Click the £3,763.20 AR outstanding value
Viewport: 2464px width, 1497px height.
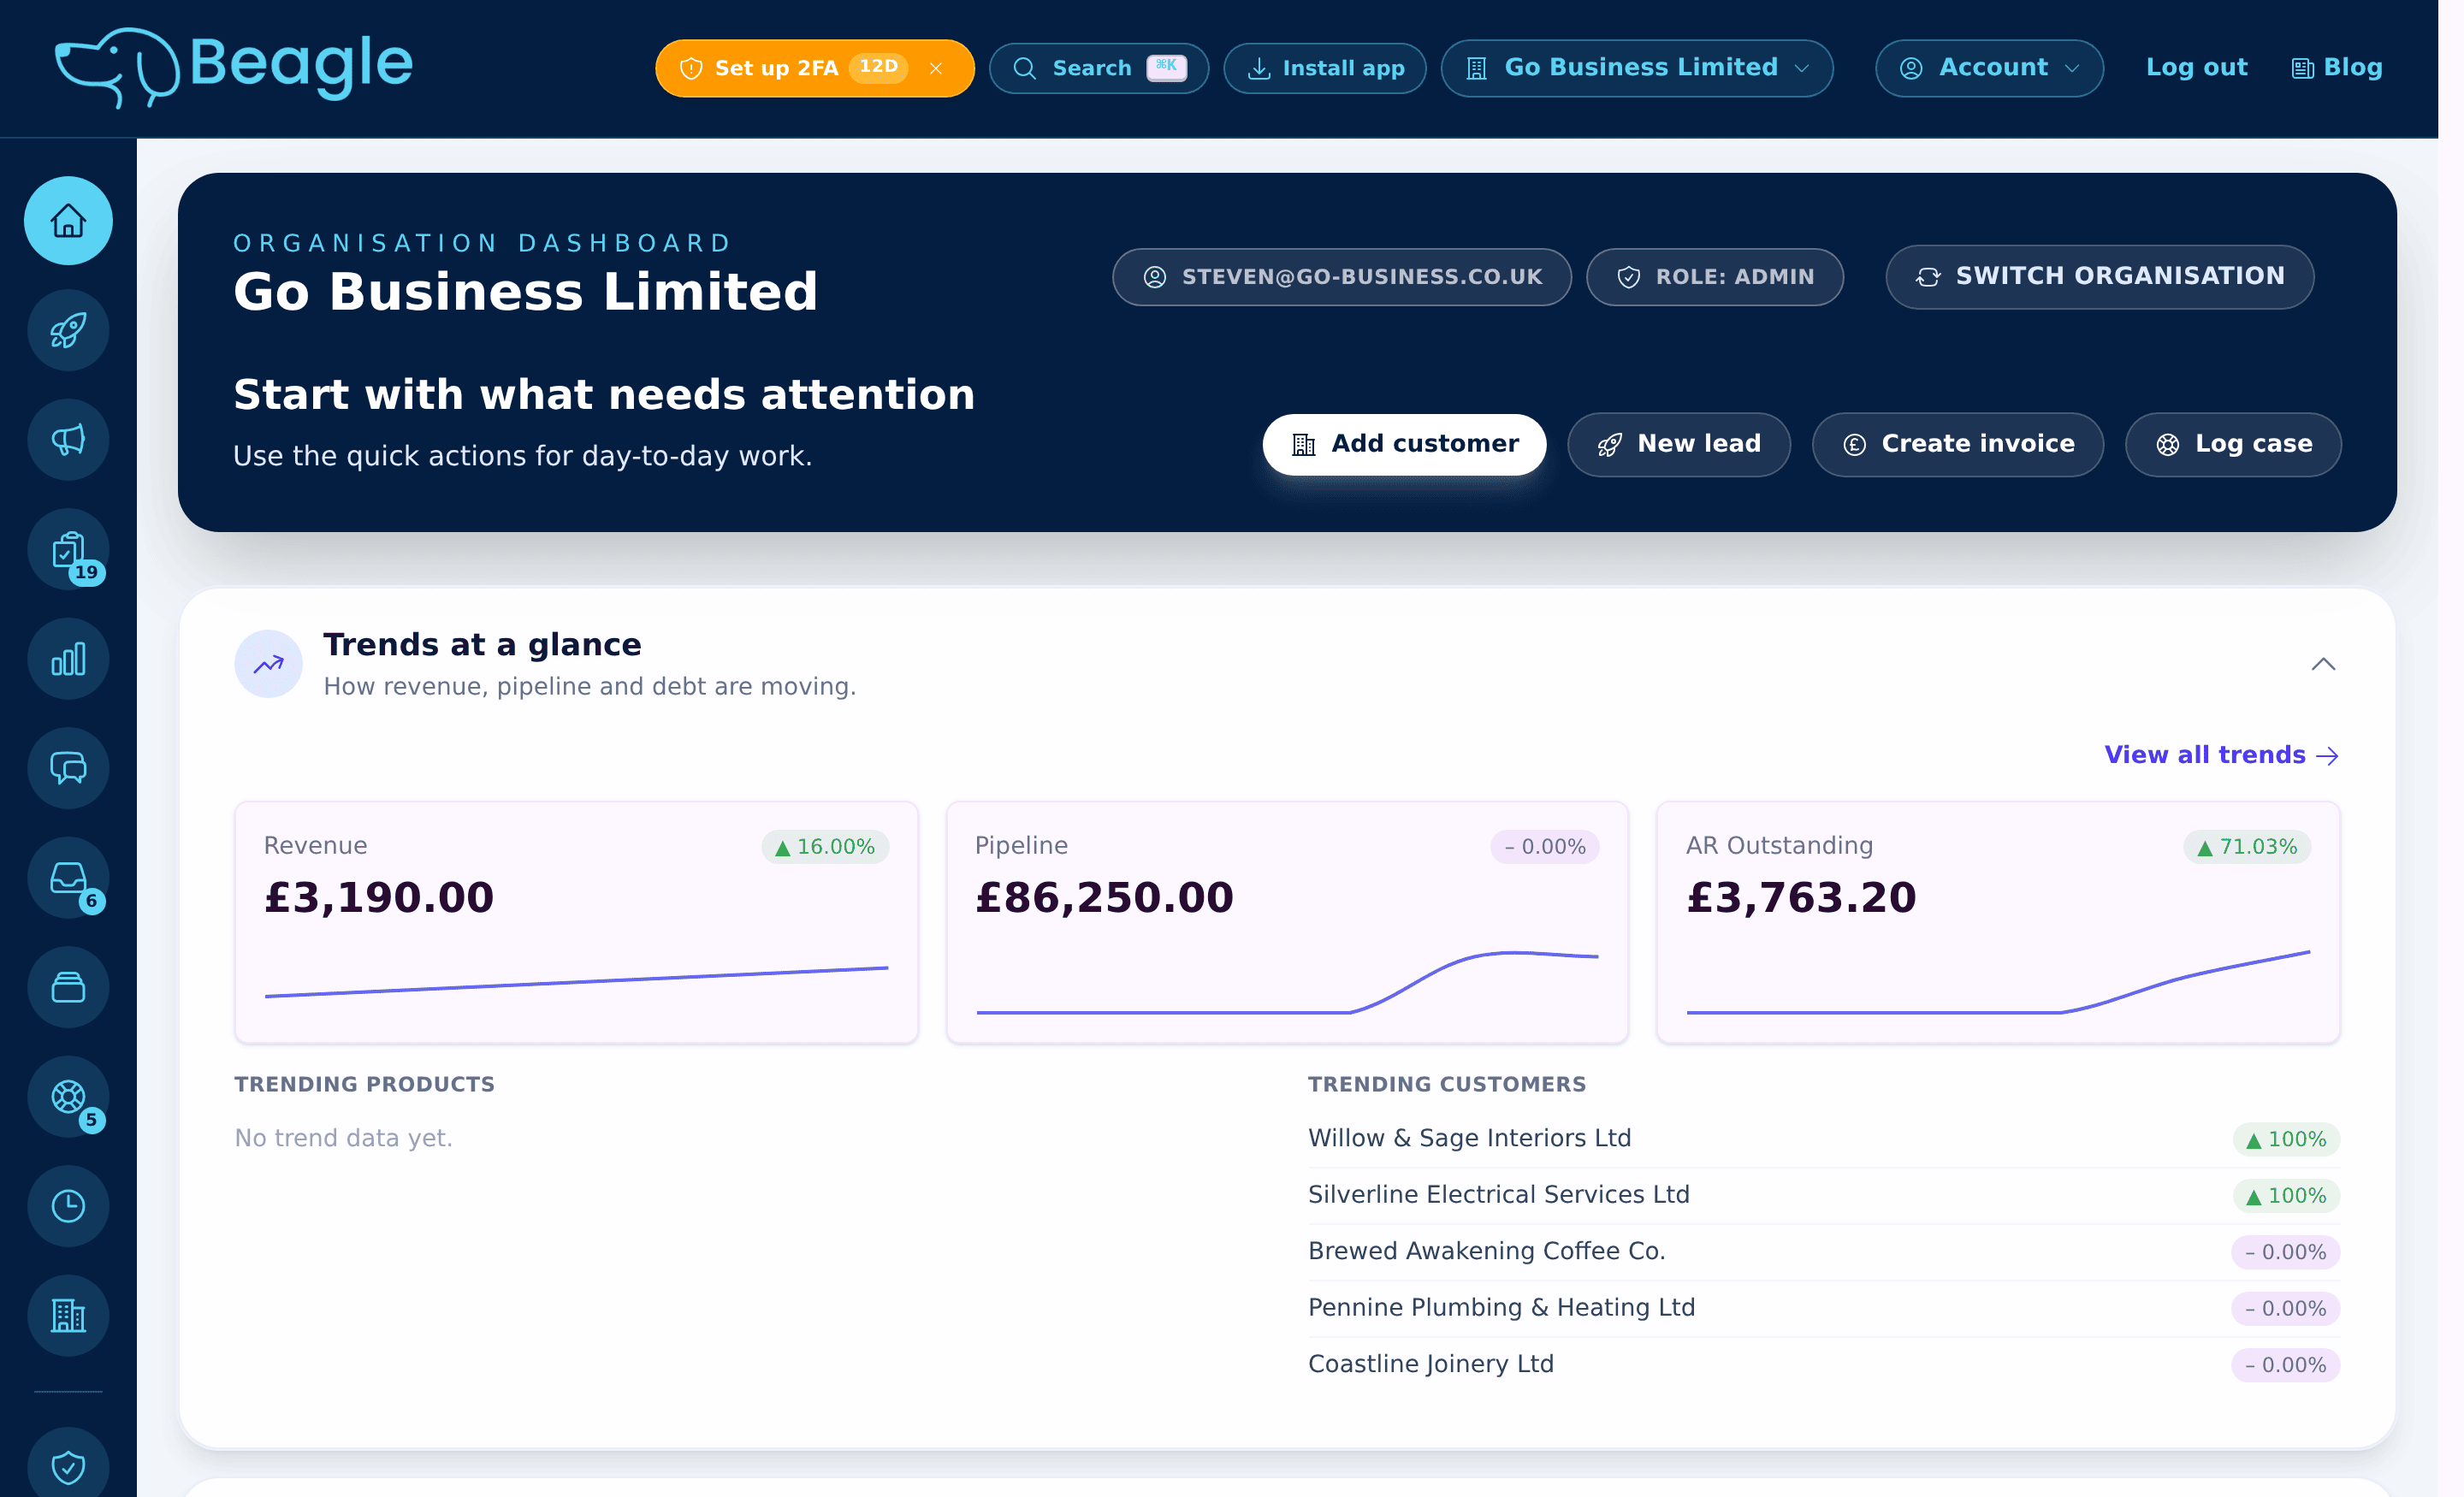pos(1801,897)
